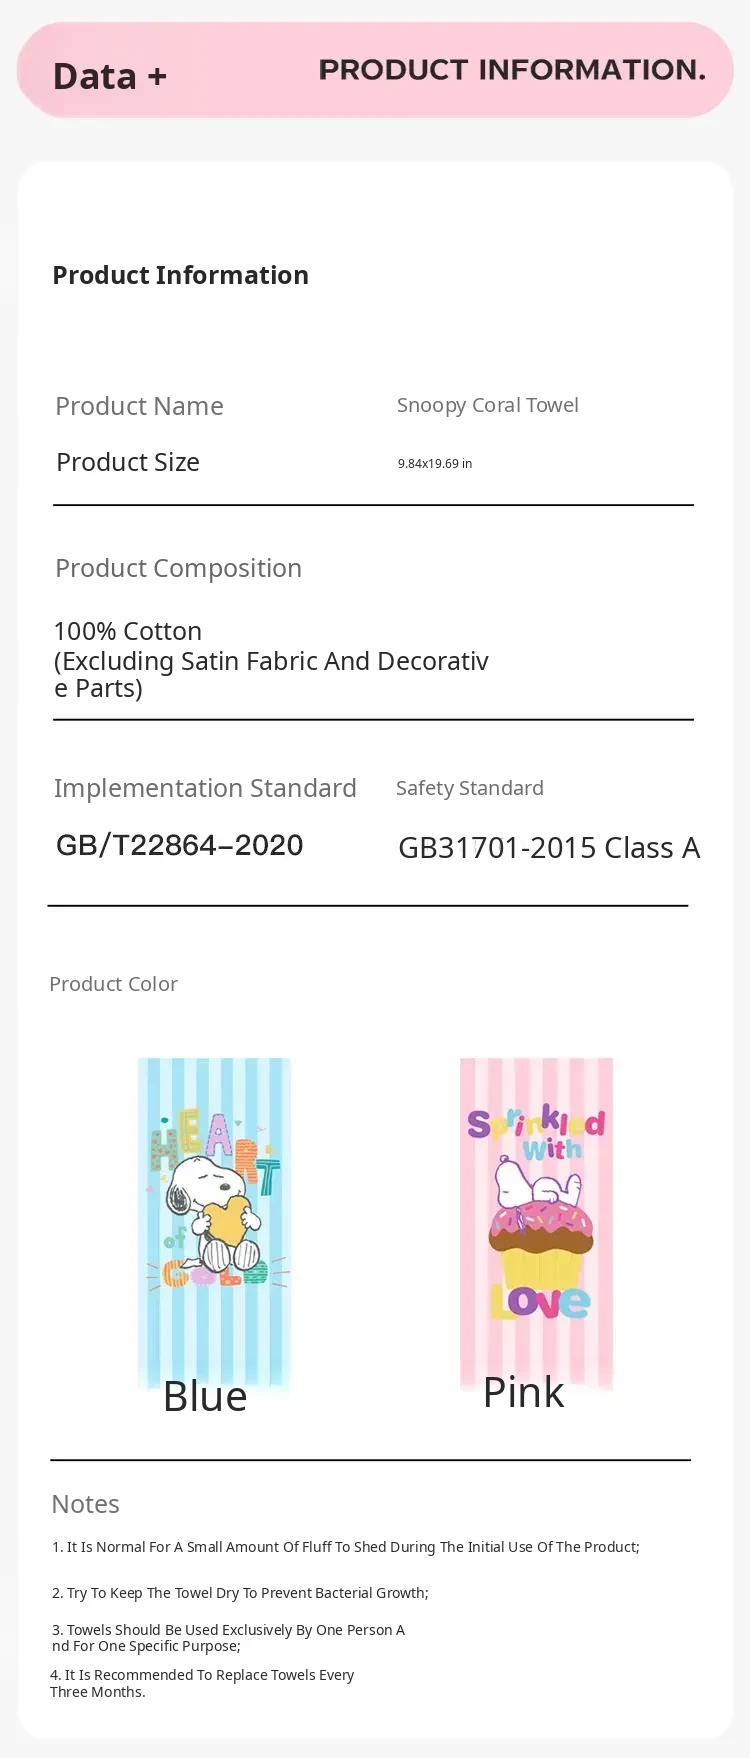750x1758 pixels.
Task: Click the "Data +" header text
Action: coord(109,76)
